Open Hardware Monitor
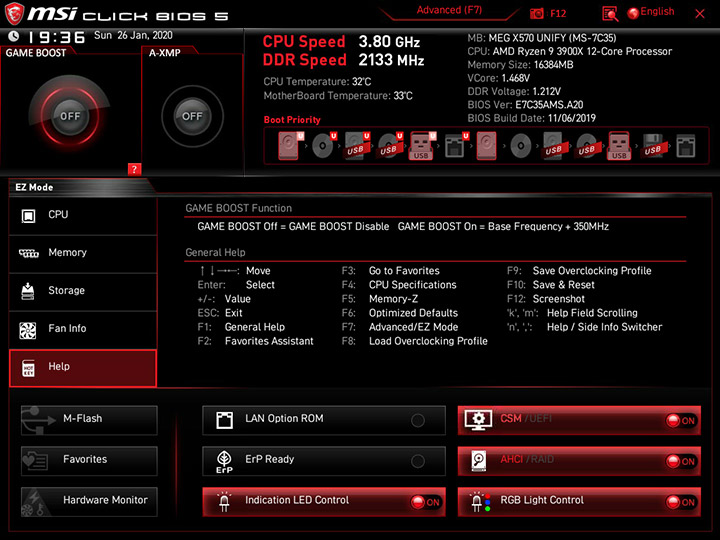This screenshot has height=540, width=720. pos(89,501)
